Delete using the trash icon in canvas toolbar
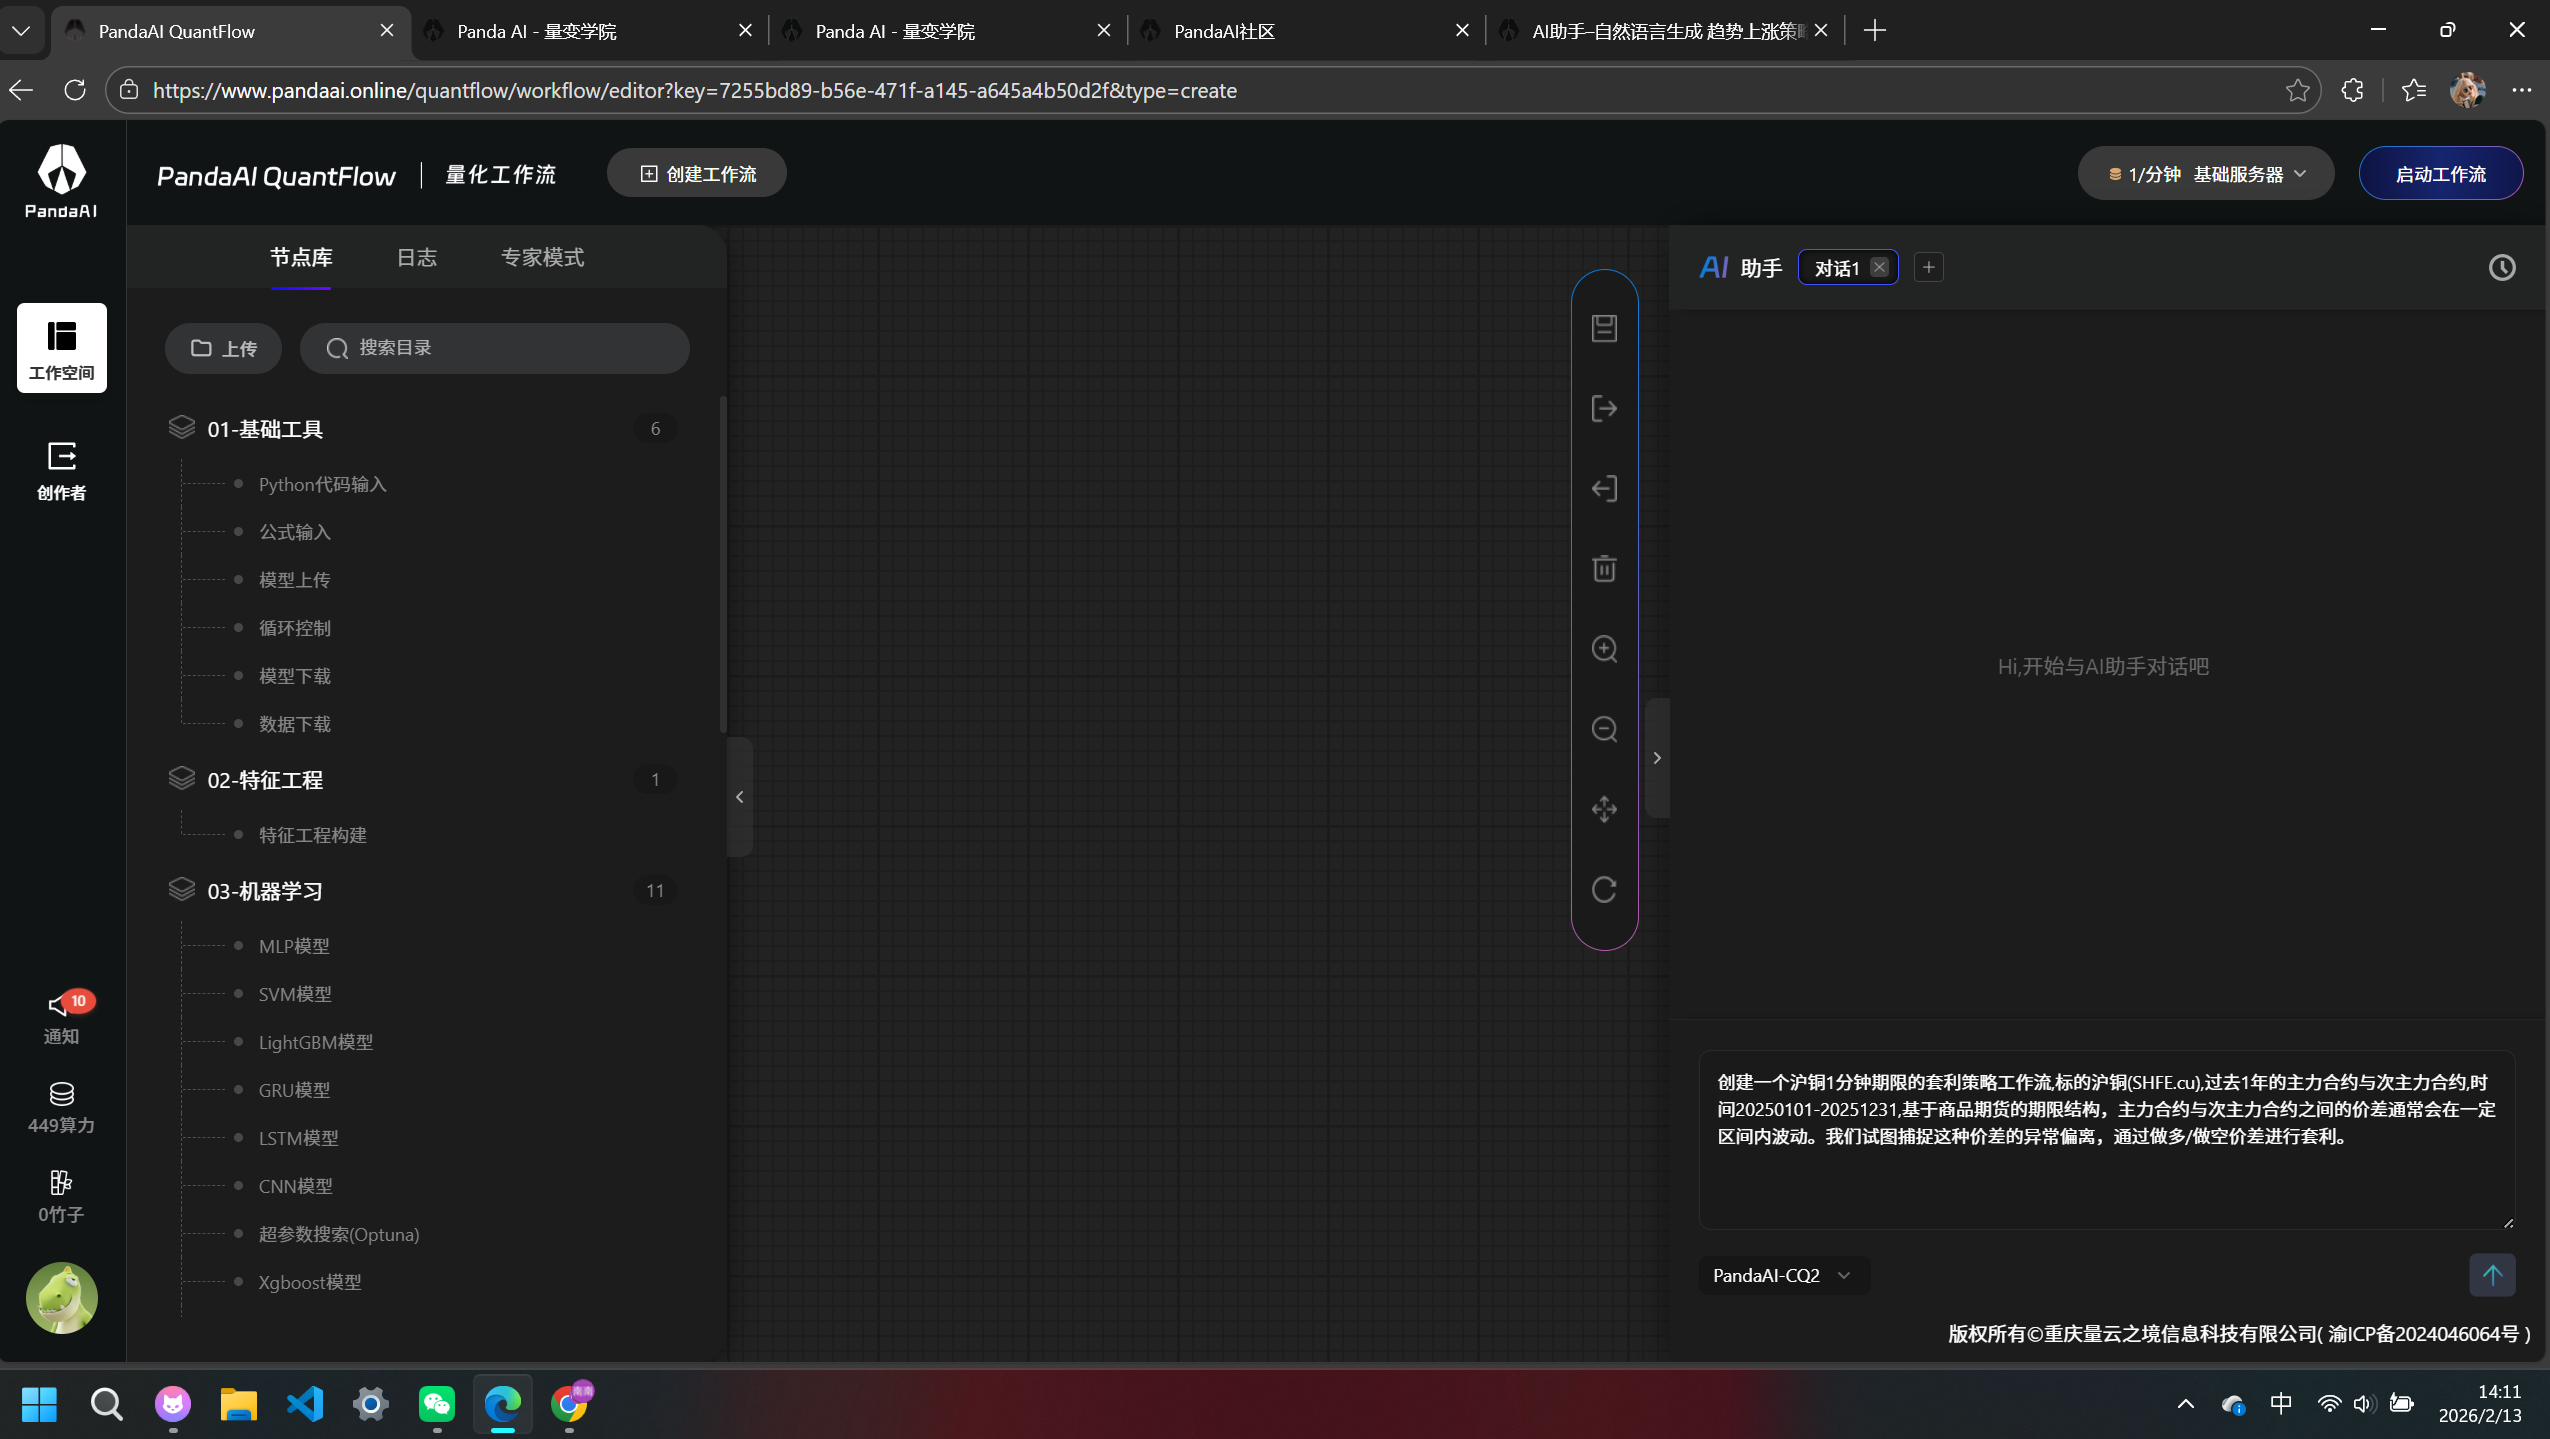Screen dimensions: 2550x1439 point(1604,568)
